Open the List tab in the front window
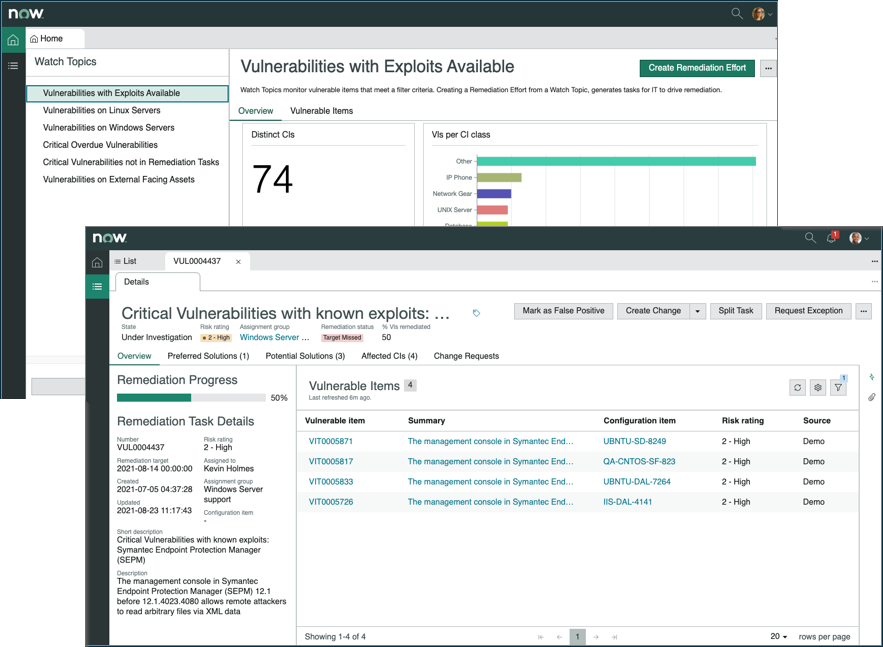The width and height of the screenshot is (883, 647). 126,261
